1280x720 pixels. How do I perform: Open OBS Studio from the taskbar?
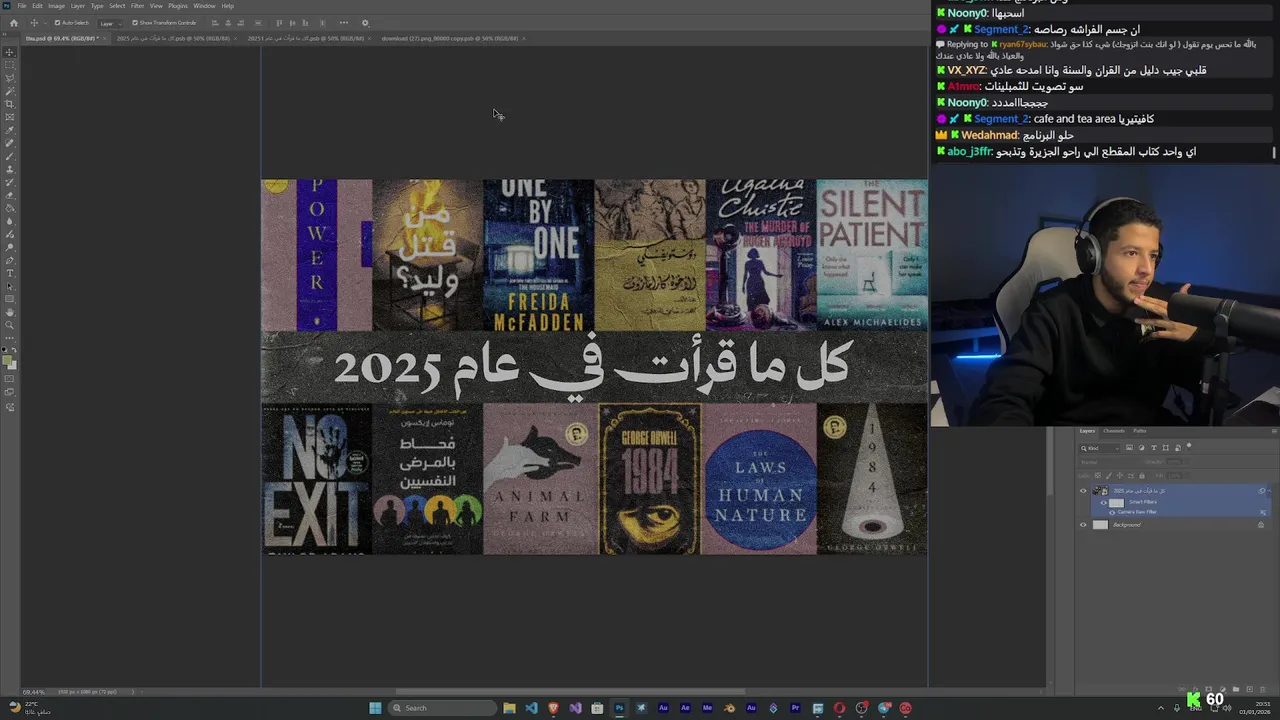tap(861, 708)
